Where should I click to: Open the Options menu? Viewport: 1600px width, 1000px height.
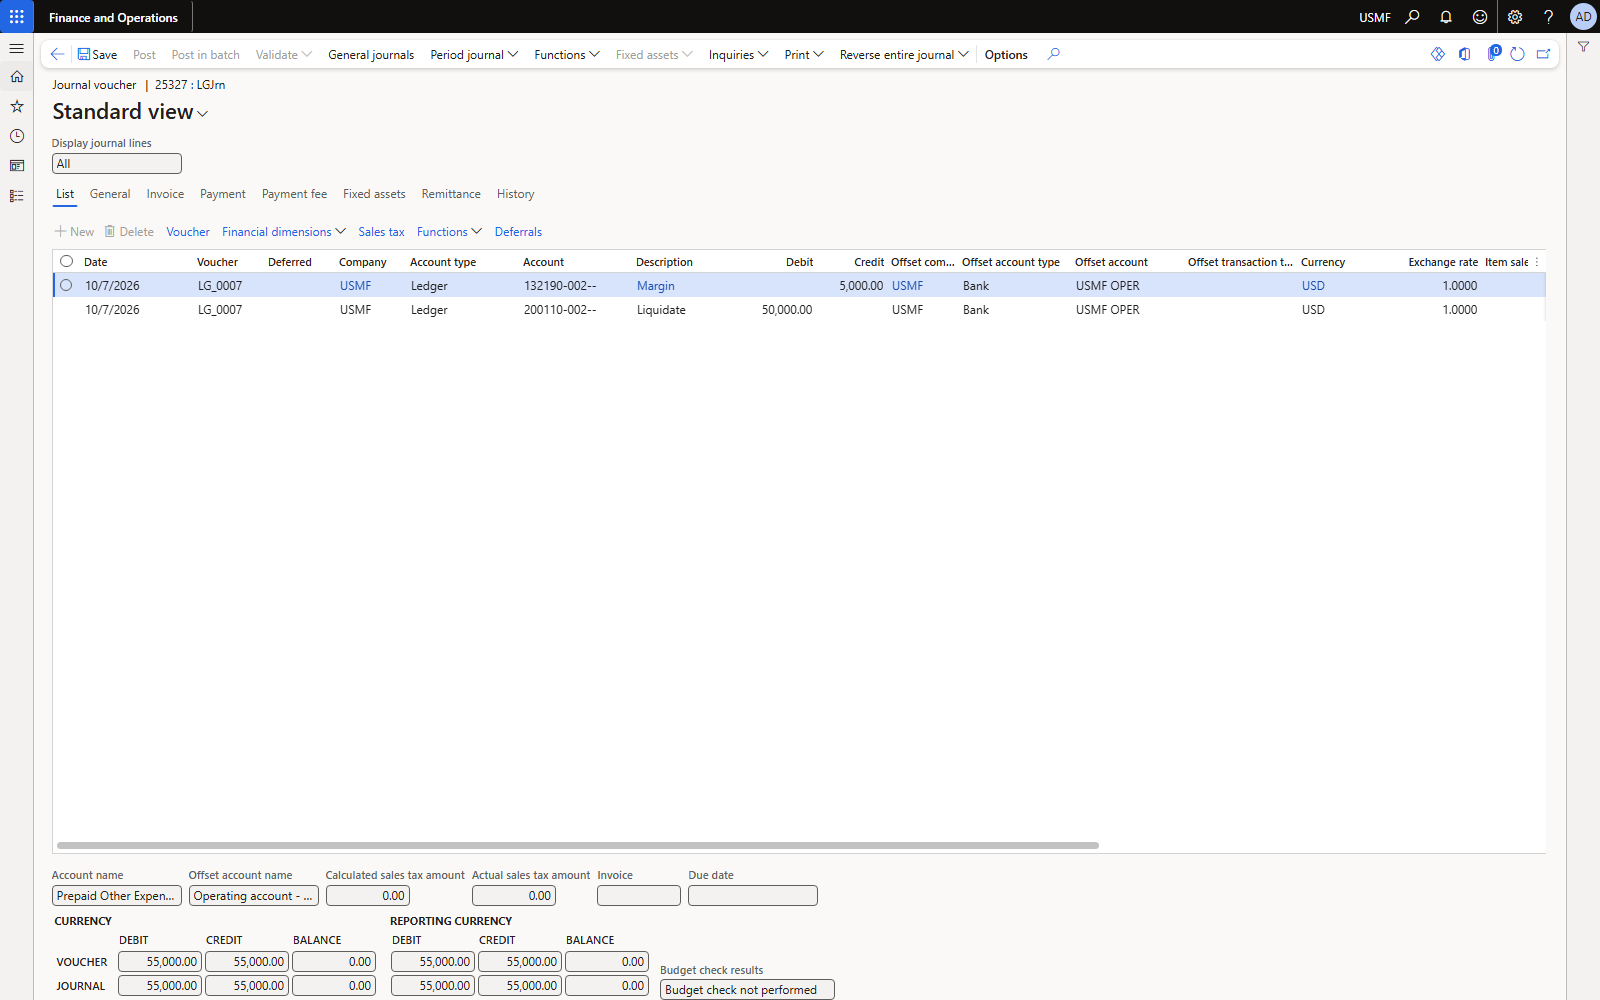tap(1006, 55)
